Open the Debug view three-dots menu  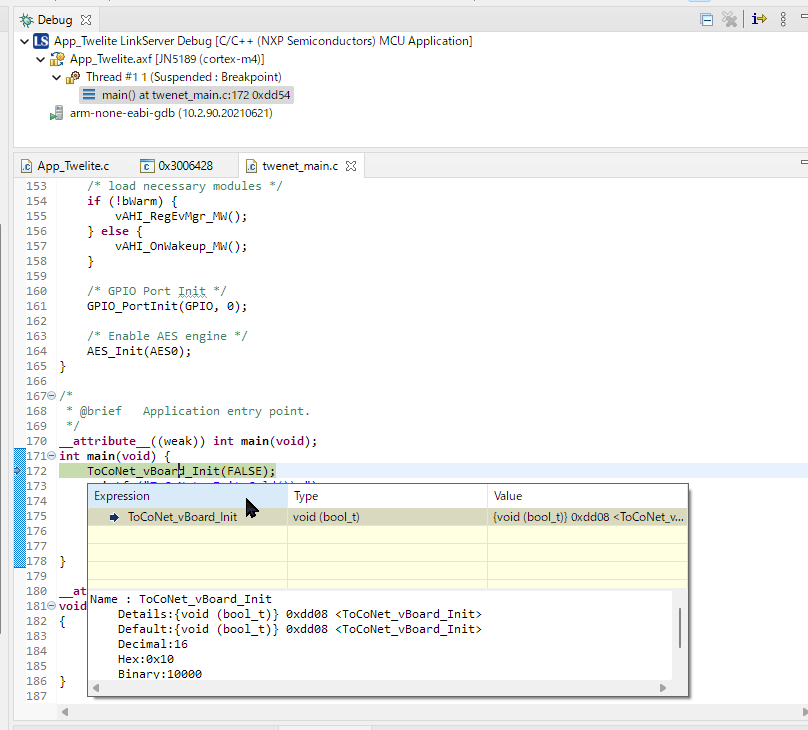click(x=783, y=20)
